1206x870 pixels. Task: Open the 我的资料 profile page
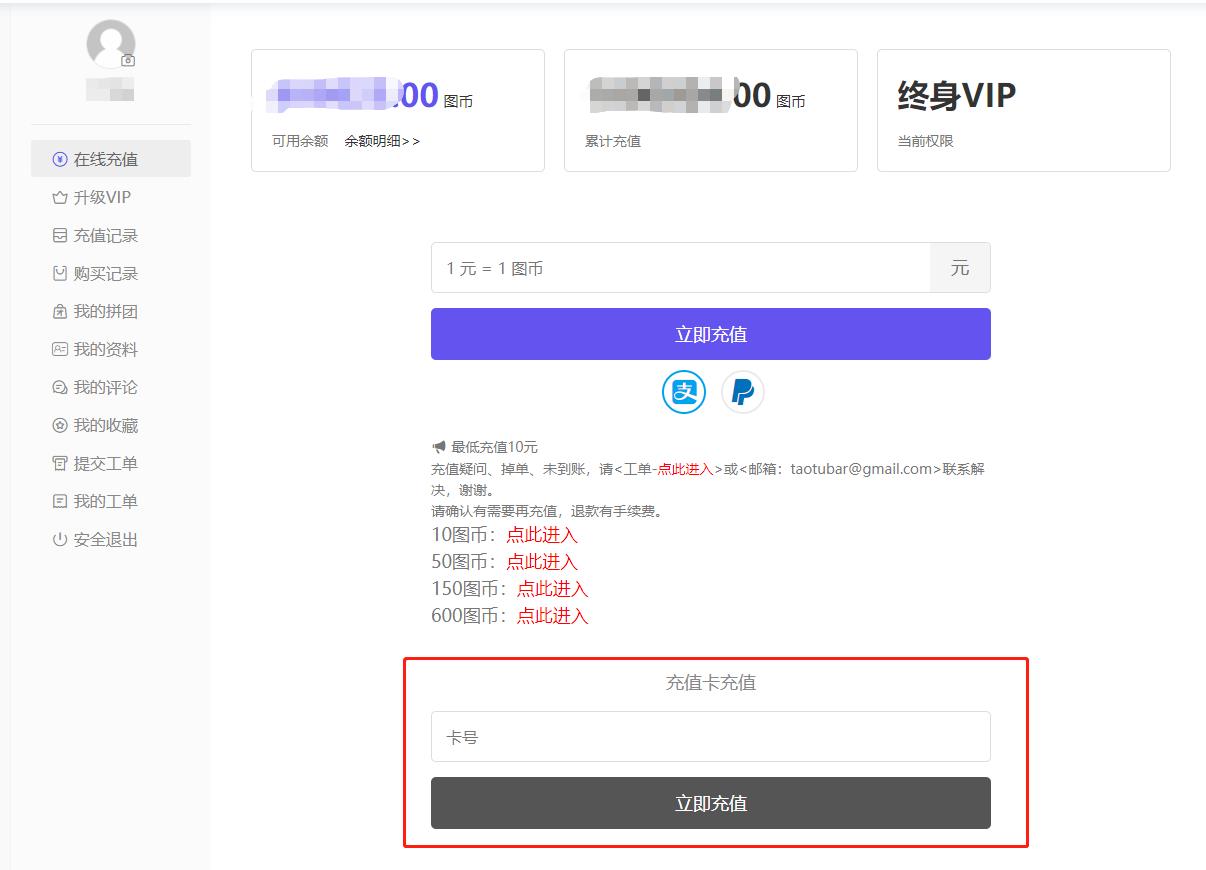point(105,349)
